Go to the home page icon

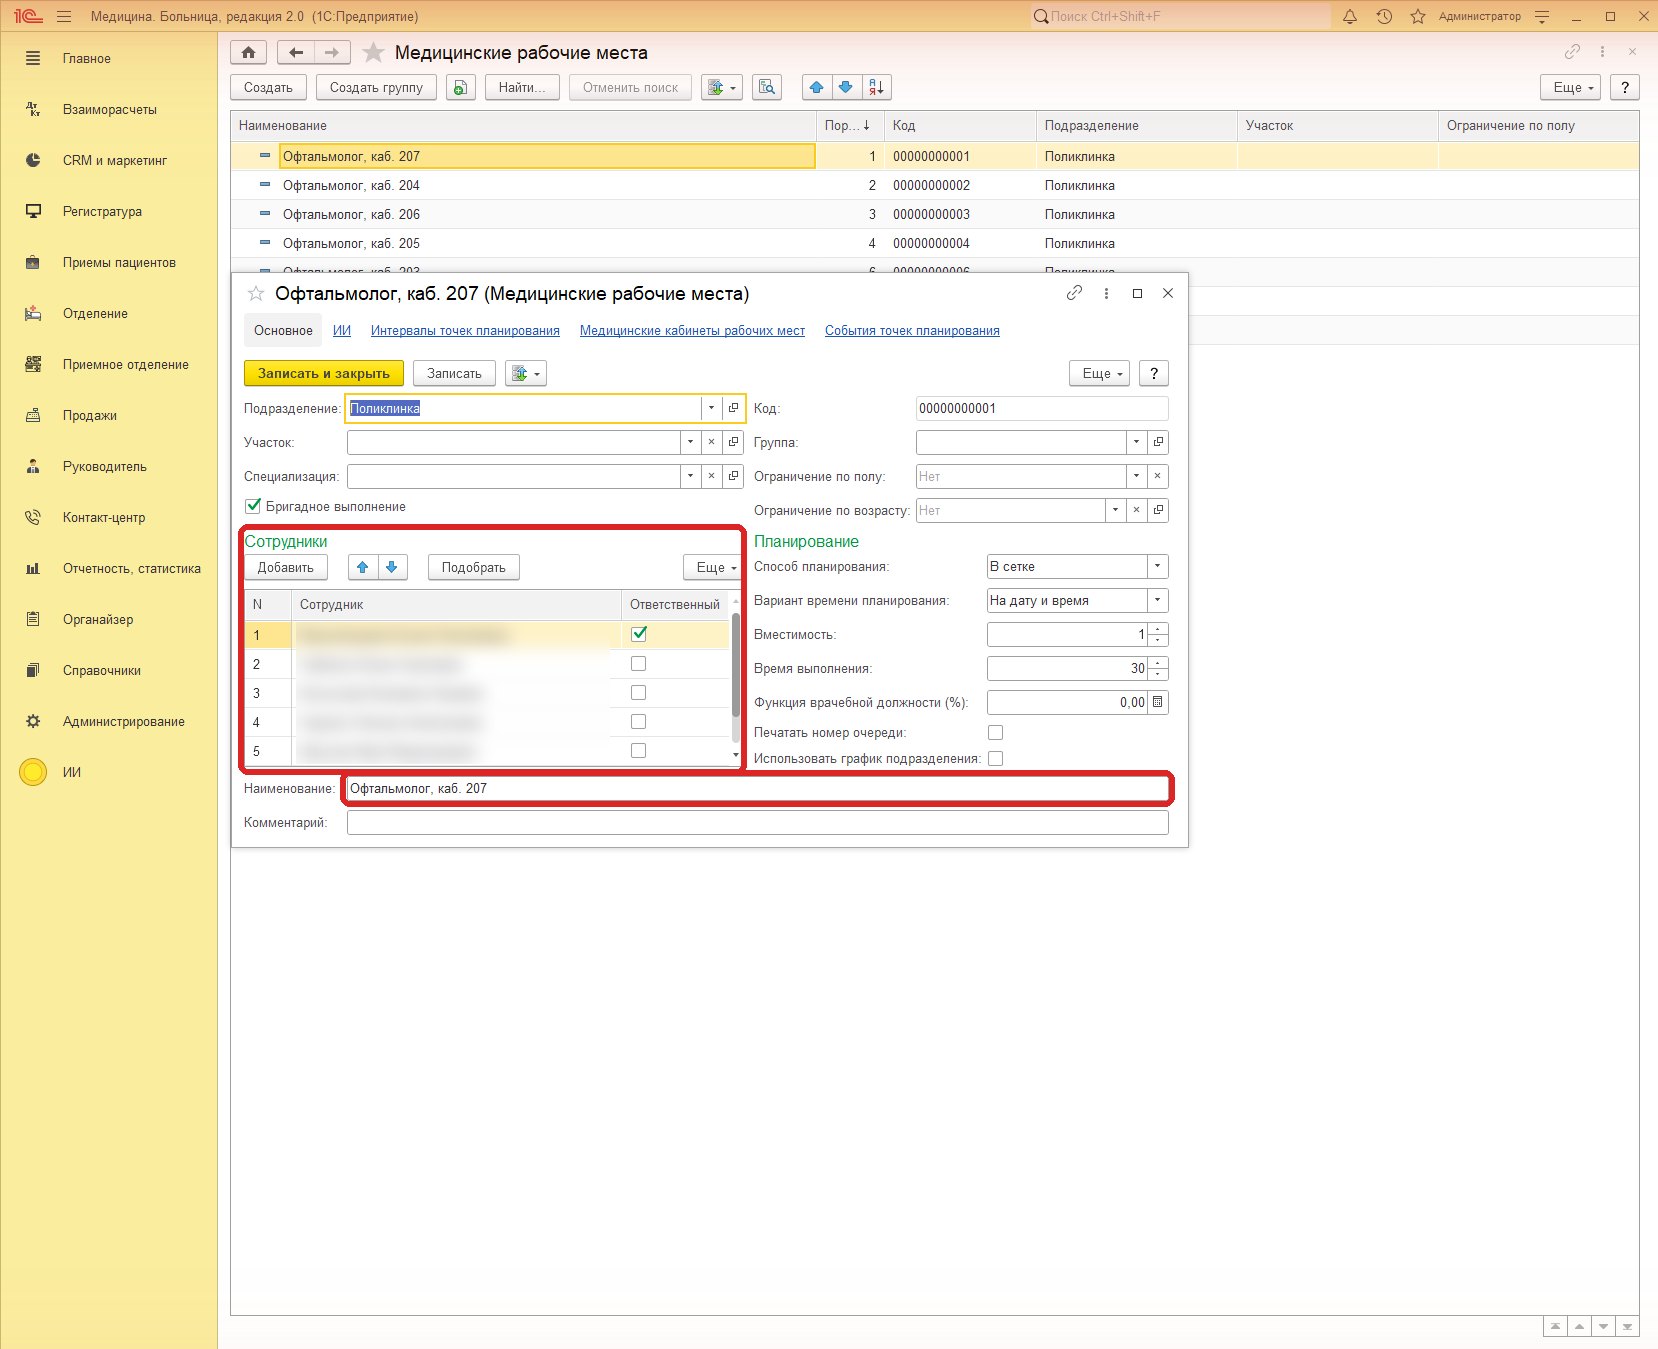[248, 53]
